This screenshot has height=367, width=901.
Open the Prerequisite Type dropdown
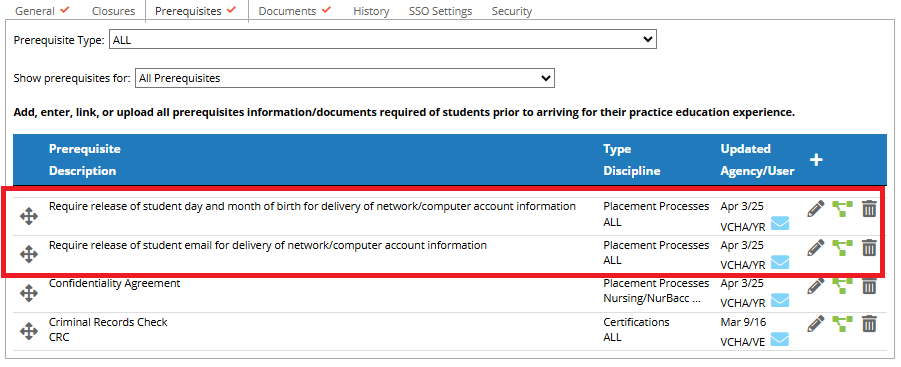(383, 40)
